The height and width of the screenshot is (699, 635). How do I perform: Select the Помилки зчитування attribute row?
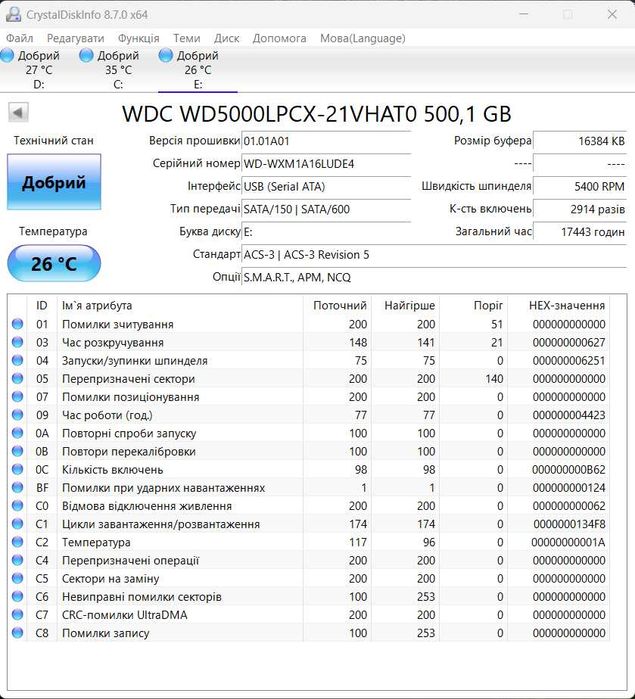[x=309, y=324]
